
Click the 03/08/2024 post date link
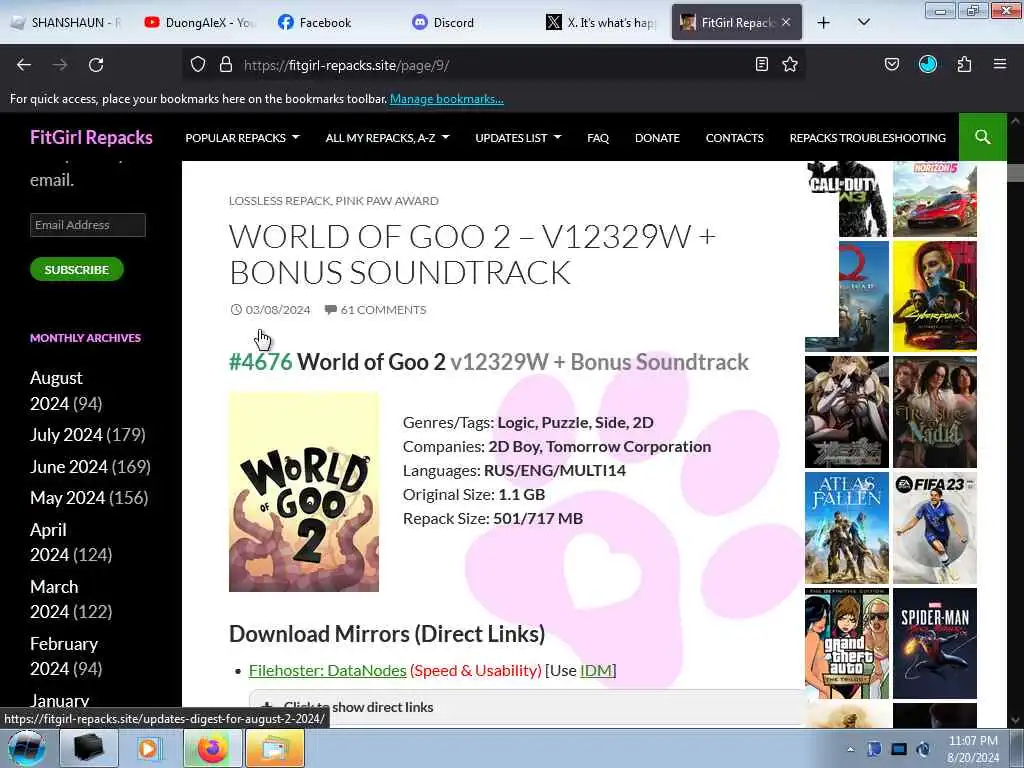(278, 310)
